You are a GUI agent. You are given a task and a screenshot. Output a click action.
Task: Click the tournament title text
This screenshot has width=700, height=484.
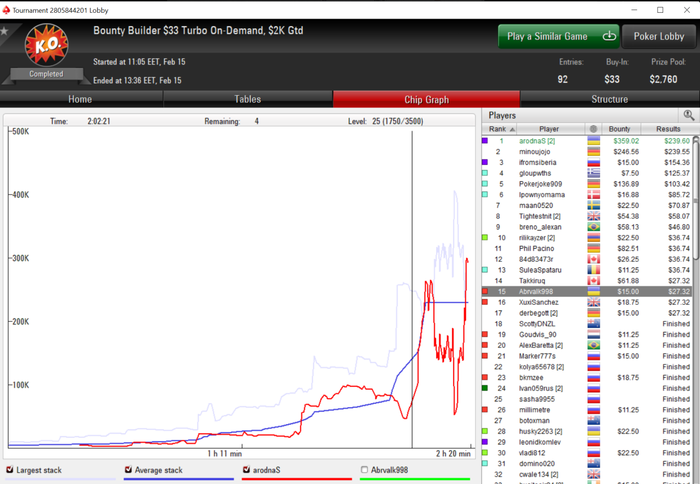tap(198, 31)
